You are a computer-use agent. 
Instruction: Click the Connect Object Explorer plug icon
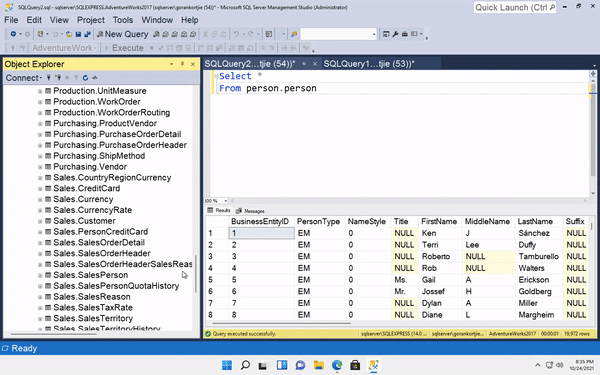coord(49,78)
